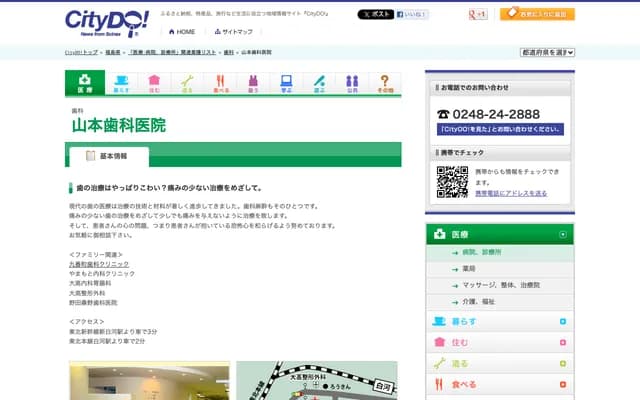Click the やまもと内科クリニック text
Screen dimensions: 640x400
[102, 274]
